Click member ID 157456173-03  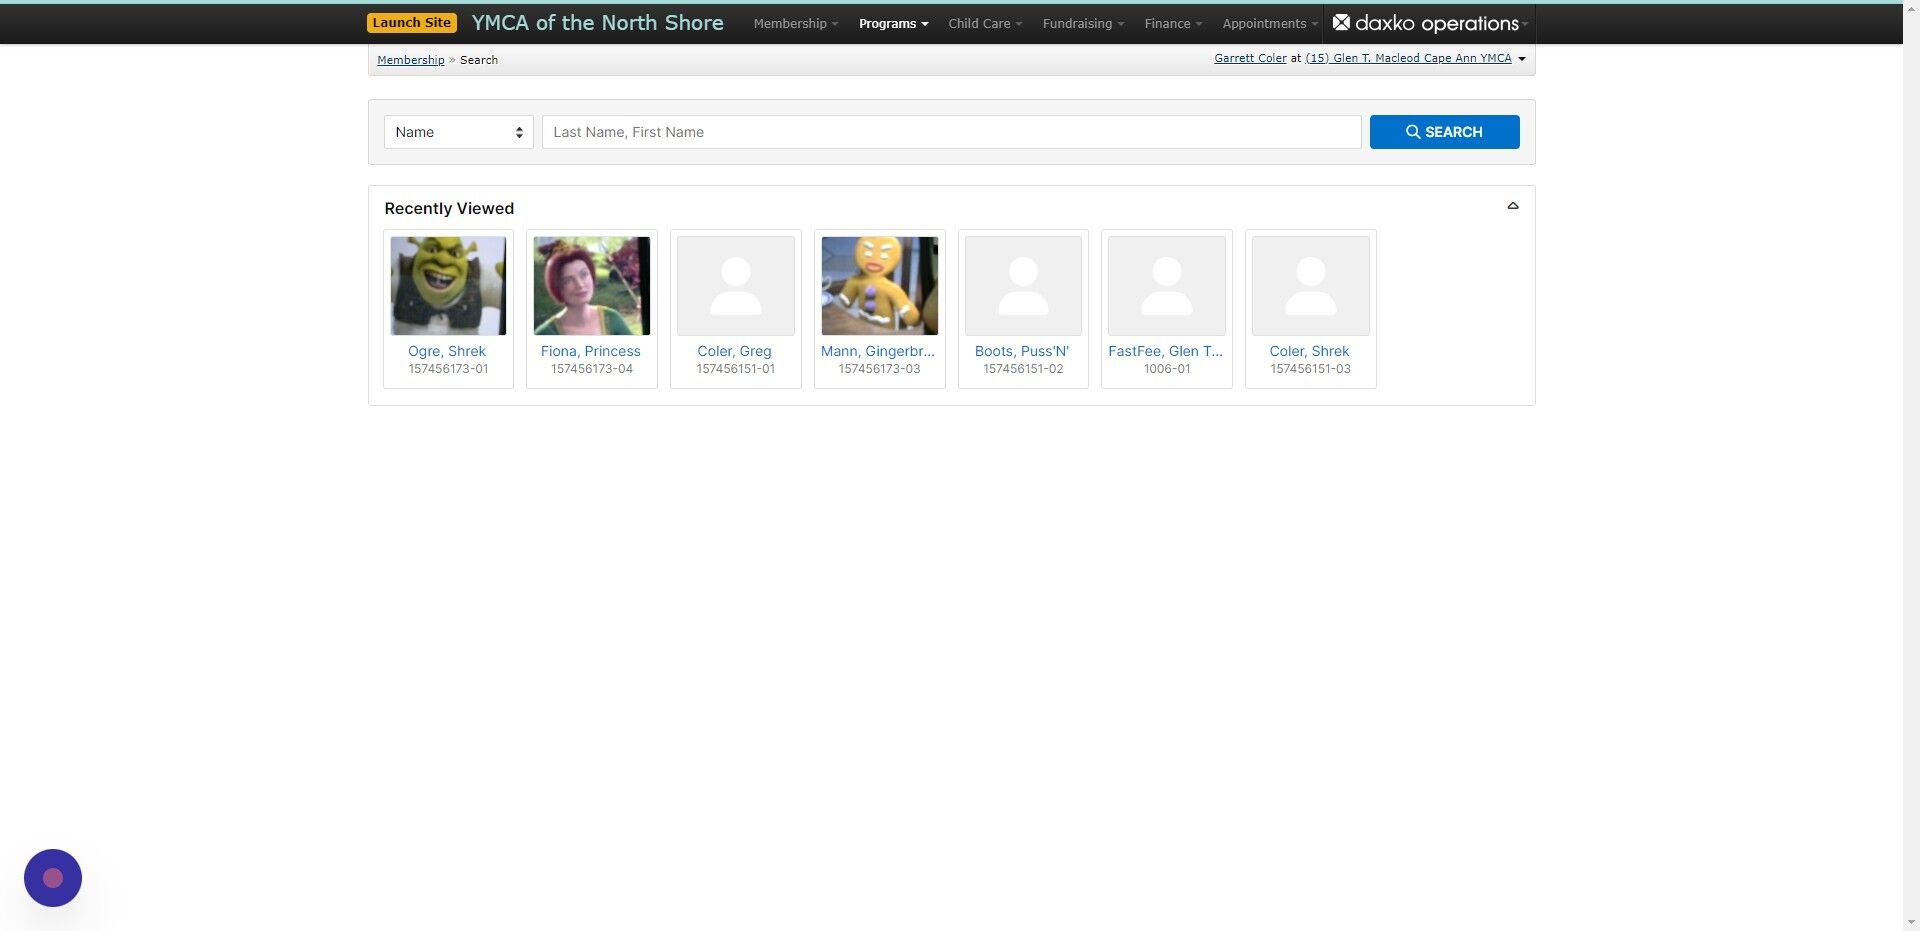pyautogui.click(x=879, y=369)
